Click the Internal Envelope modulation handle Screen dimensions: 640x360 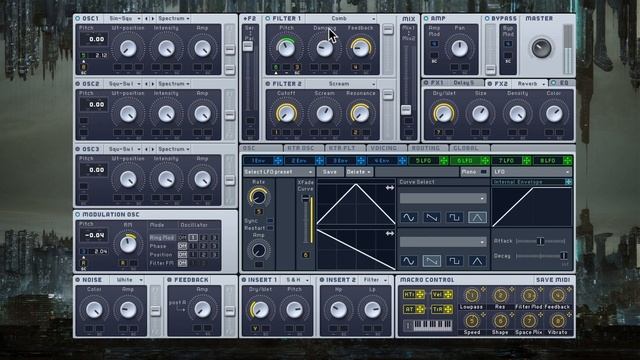click(x=569, y=182)
